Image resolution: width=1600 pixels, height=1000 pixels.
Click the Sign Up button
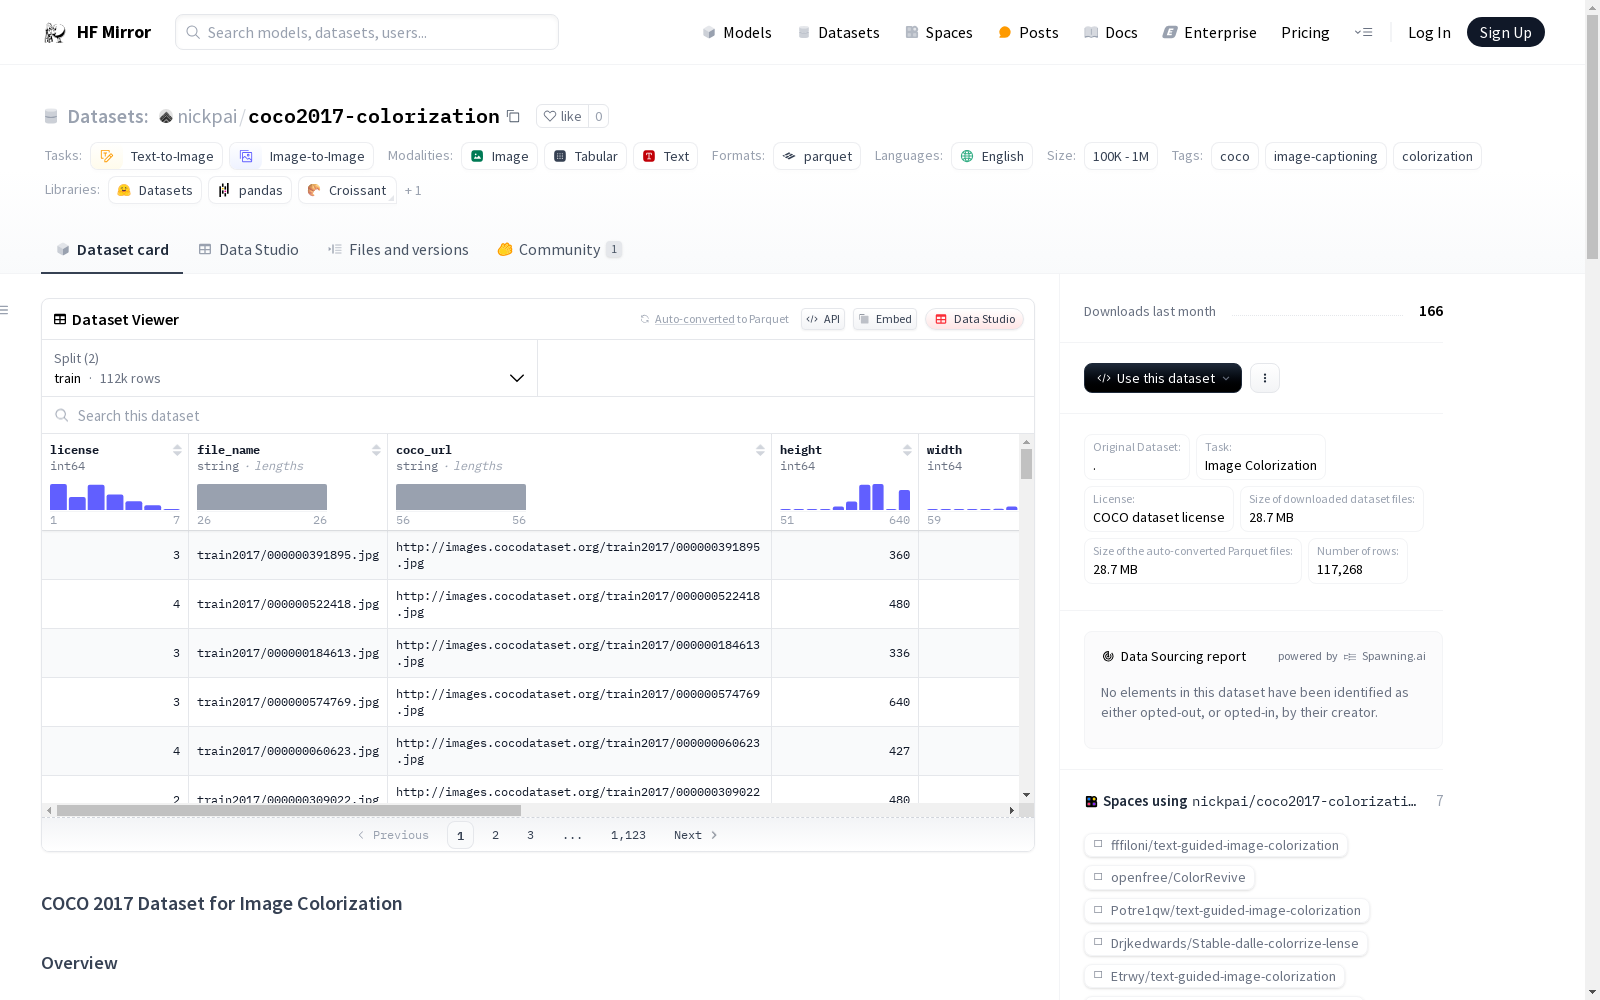point(1505,32)
